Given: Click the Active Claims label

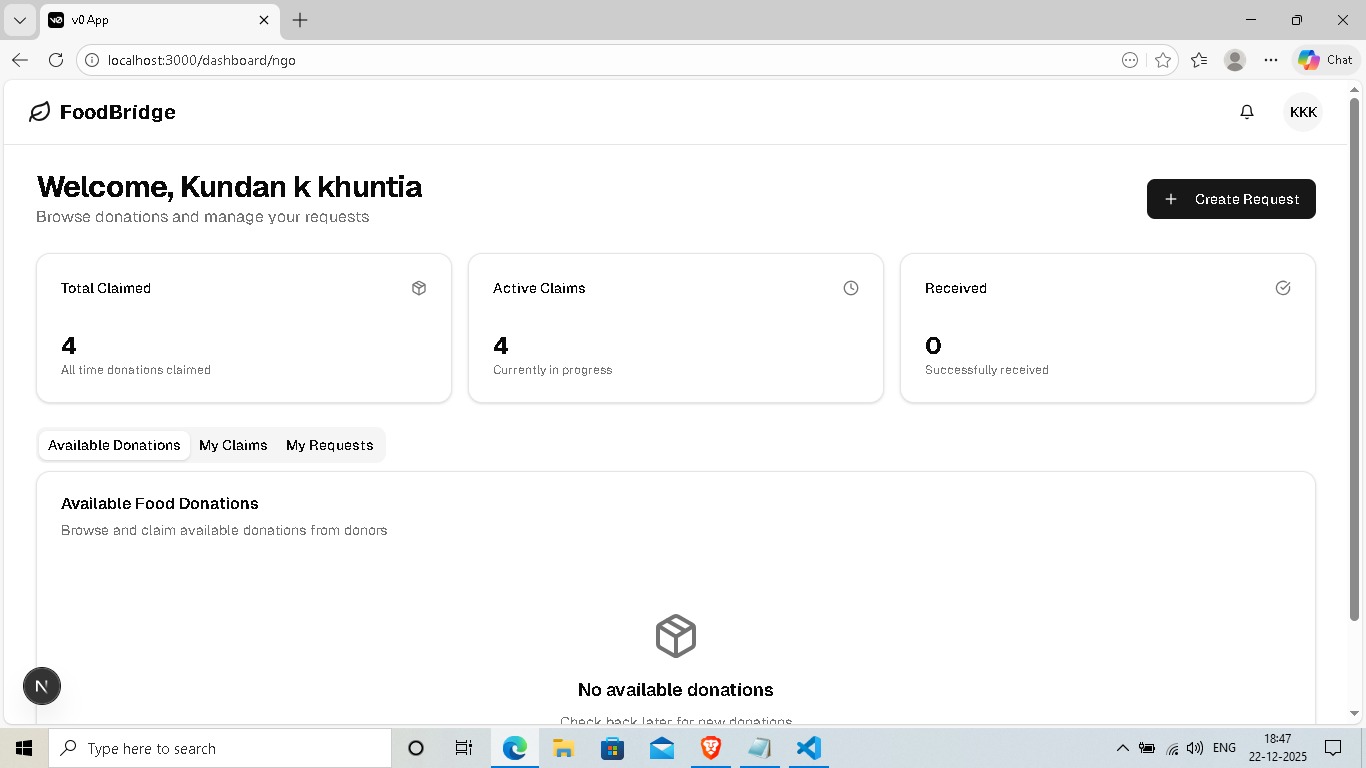Looking at the screenshot, I should [x=539, y=288].
